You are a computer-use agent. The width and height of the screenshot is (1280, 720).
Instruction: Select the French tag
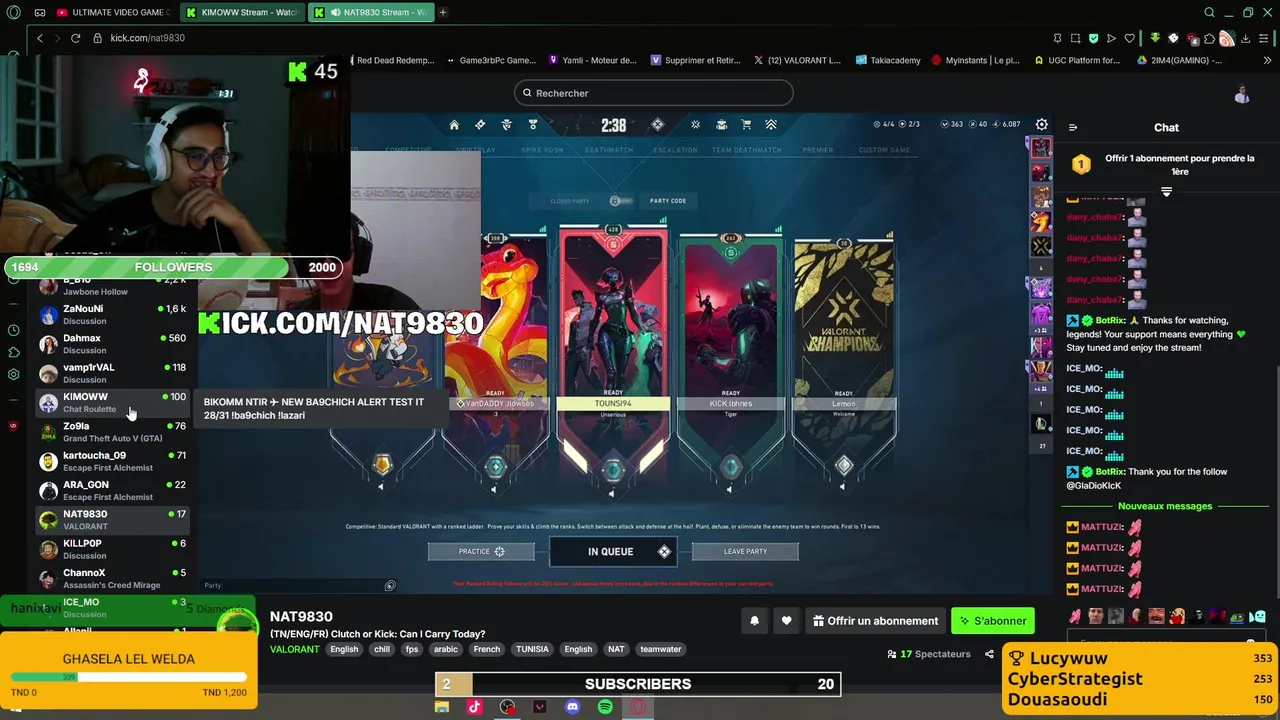tap(487, 649)
